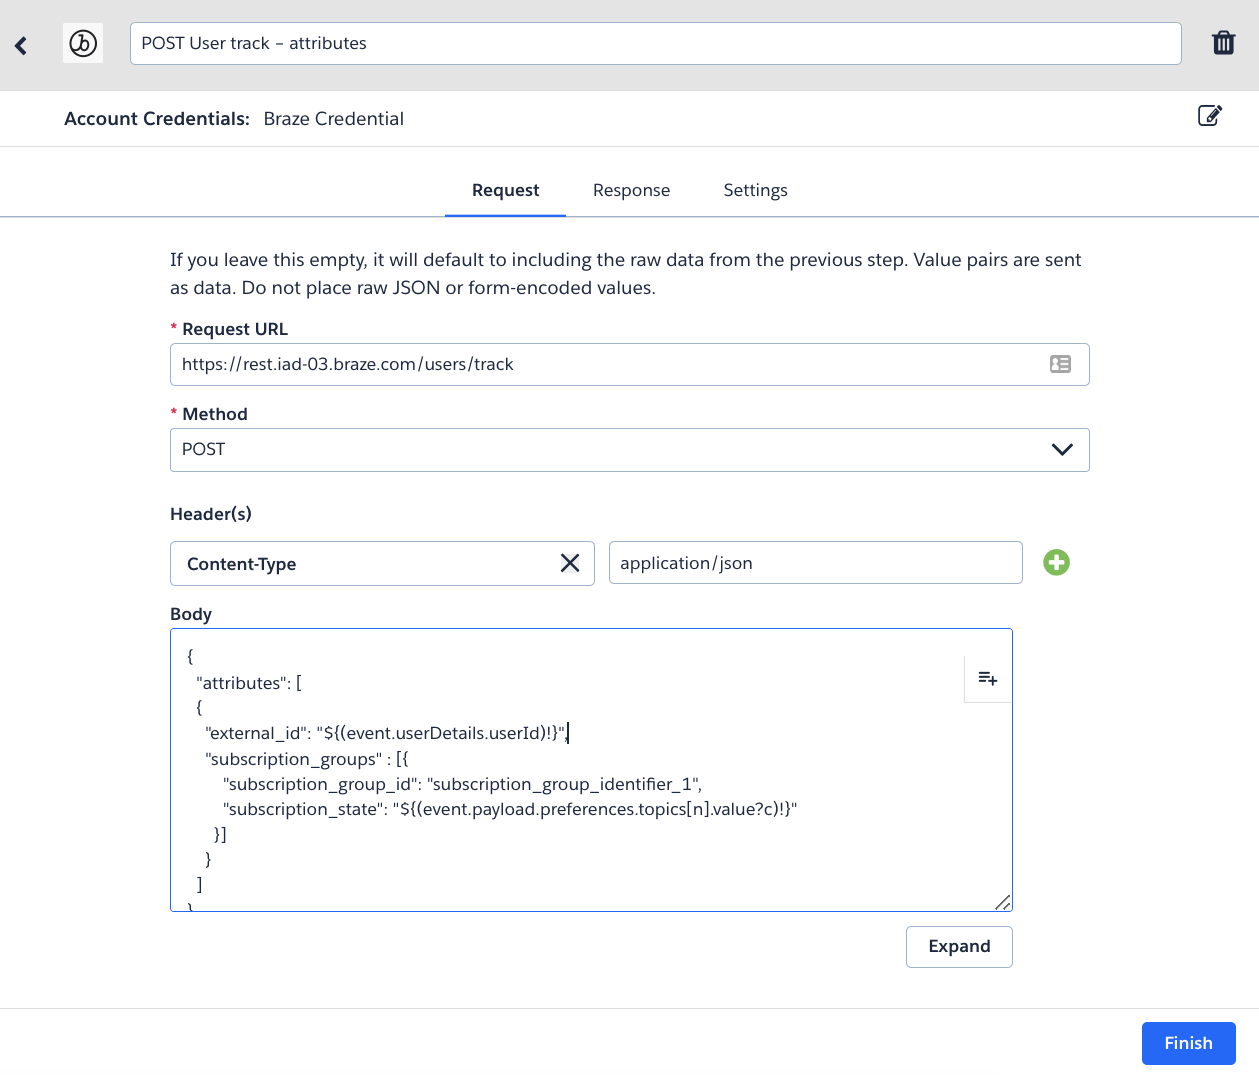This screenshot has height=1075, width=1259.
Task: Switch to the Response tab
Action: coord(631,190)
